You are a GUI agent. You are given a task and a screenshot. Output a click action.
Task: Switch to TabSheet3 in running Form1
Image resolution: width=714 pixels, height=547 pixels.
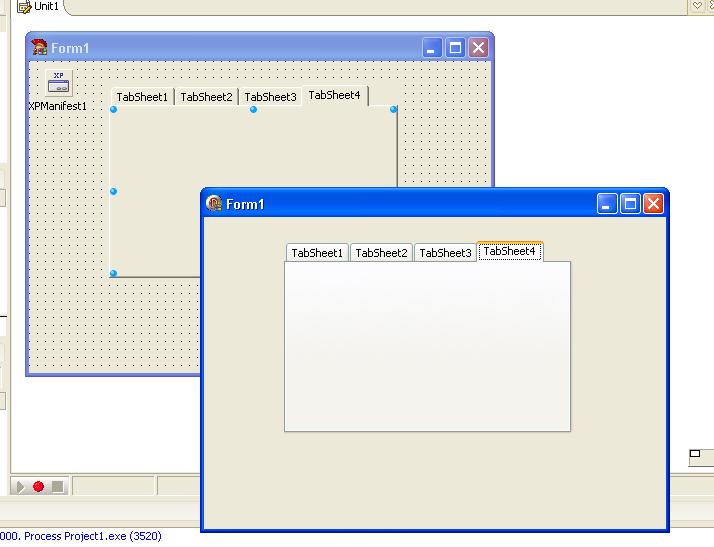click(445, 253)
